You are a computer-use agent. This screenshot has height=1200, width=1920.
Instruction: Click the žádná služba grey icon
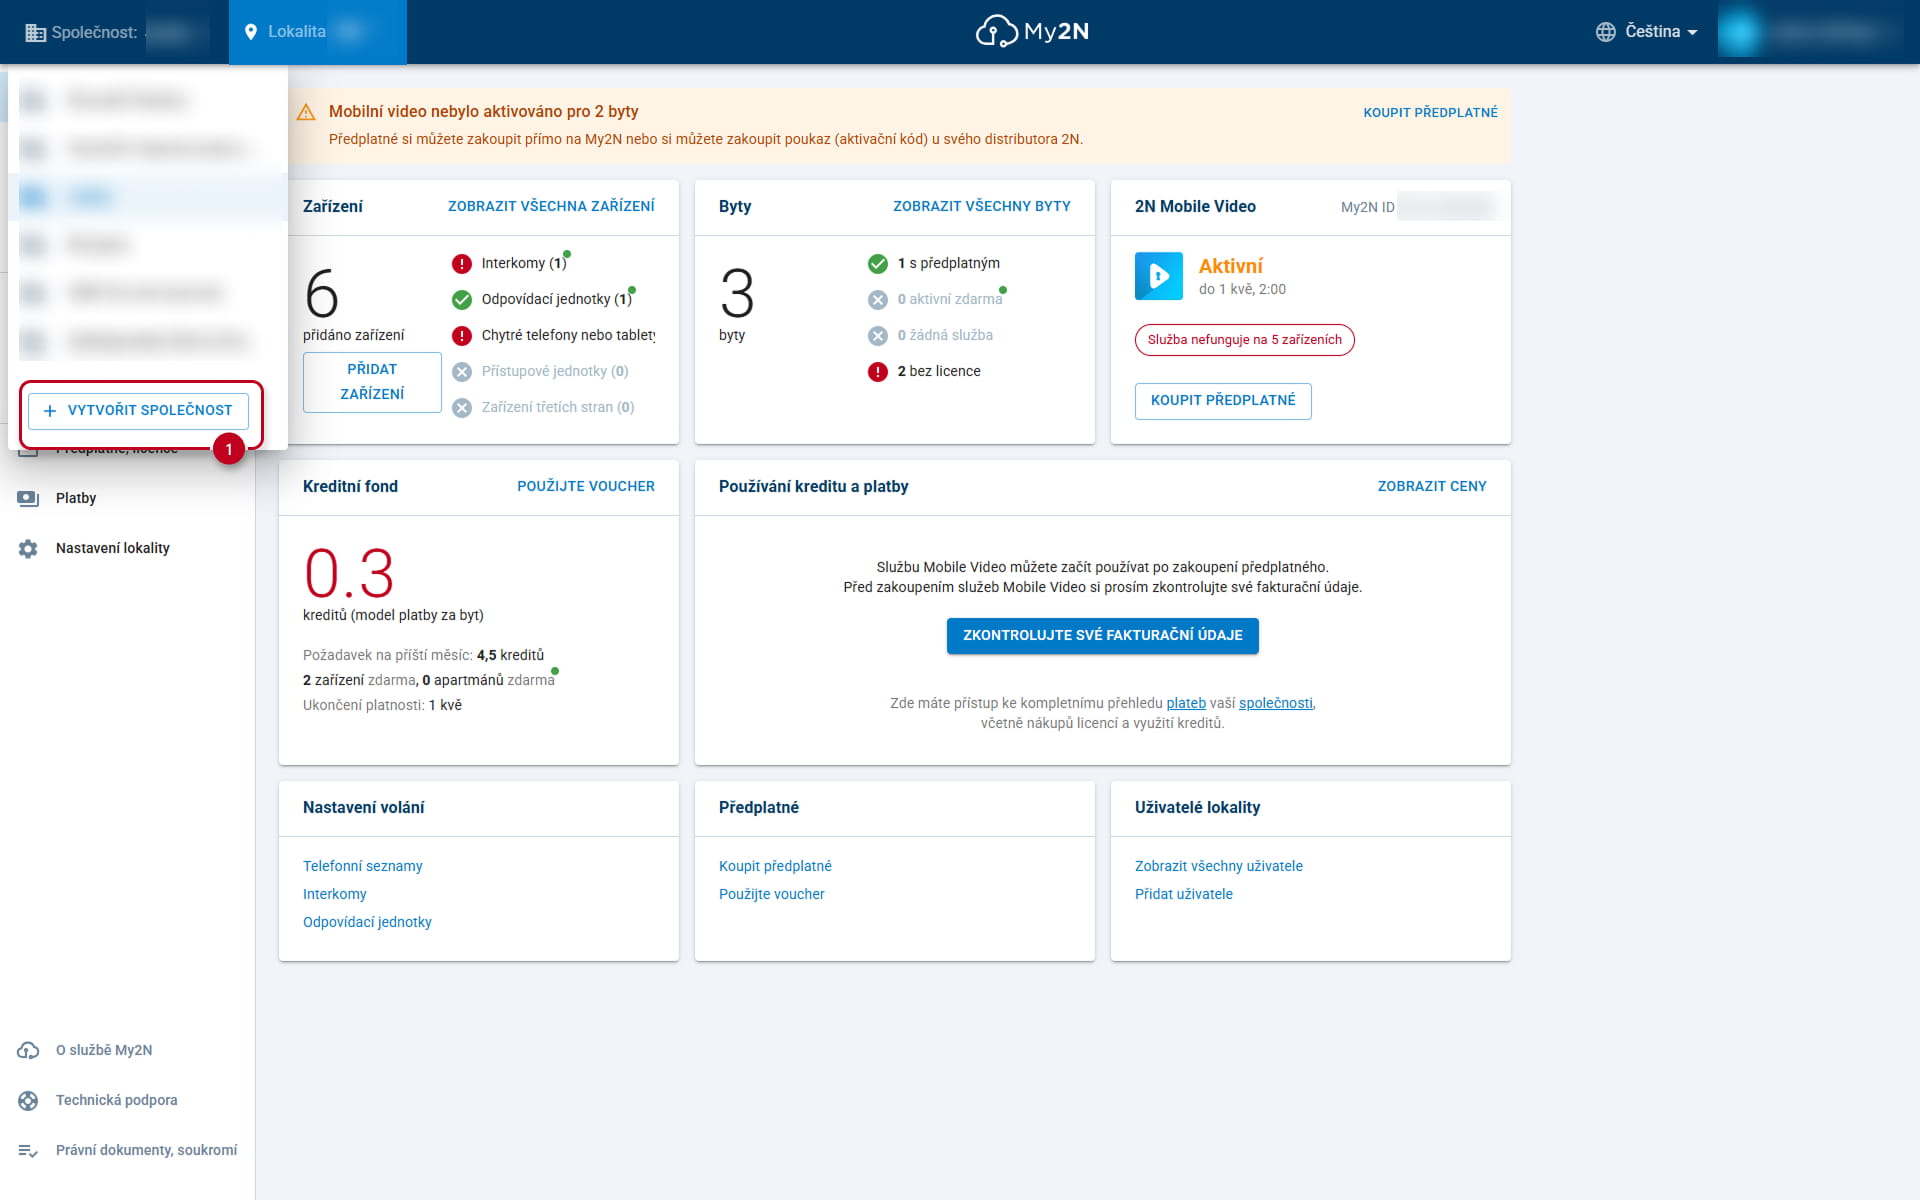tap(878, 336)
